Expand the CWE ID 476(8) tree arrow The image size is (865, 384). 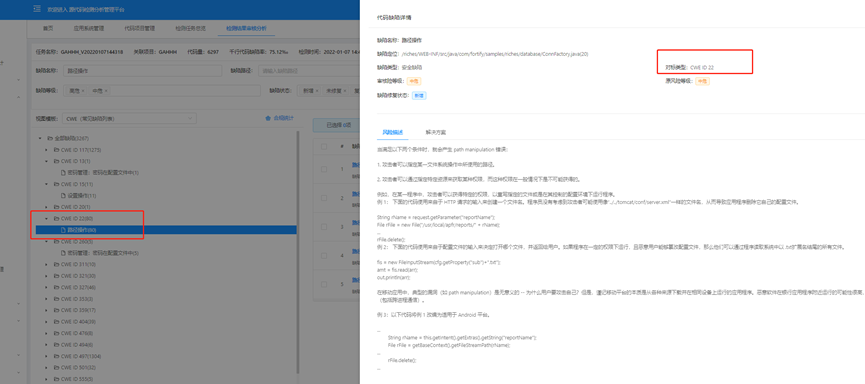point(46,333)
